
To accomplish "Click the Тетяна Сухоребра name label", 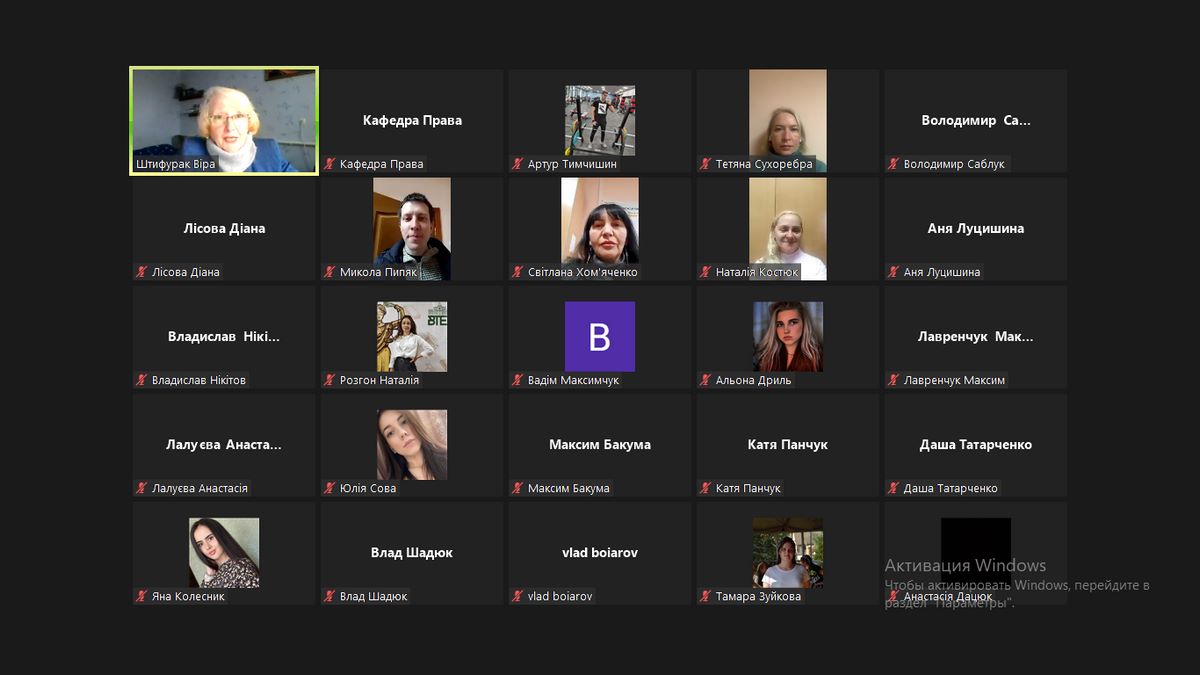I will point(764,164).
